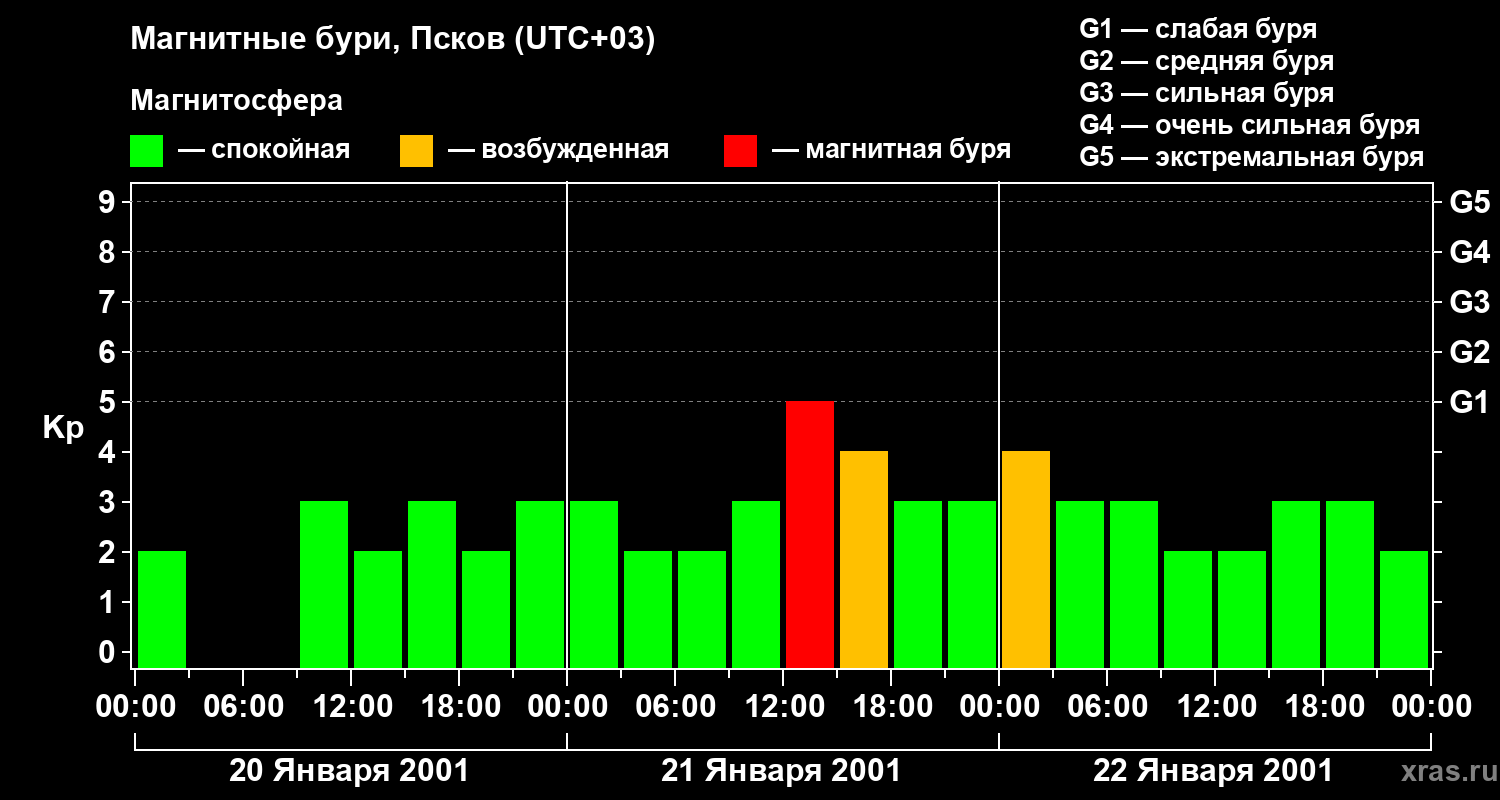
Task: Click the 'G1' right-axis label beside the chart
Action: tap(1469, 402)
